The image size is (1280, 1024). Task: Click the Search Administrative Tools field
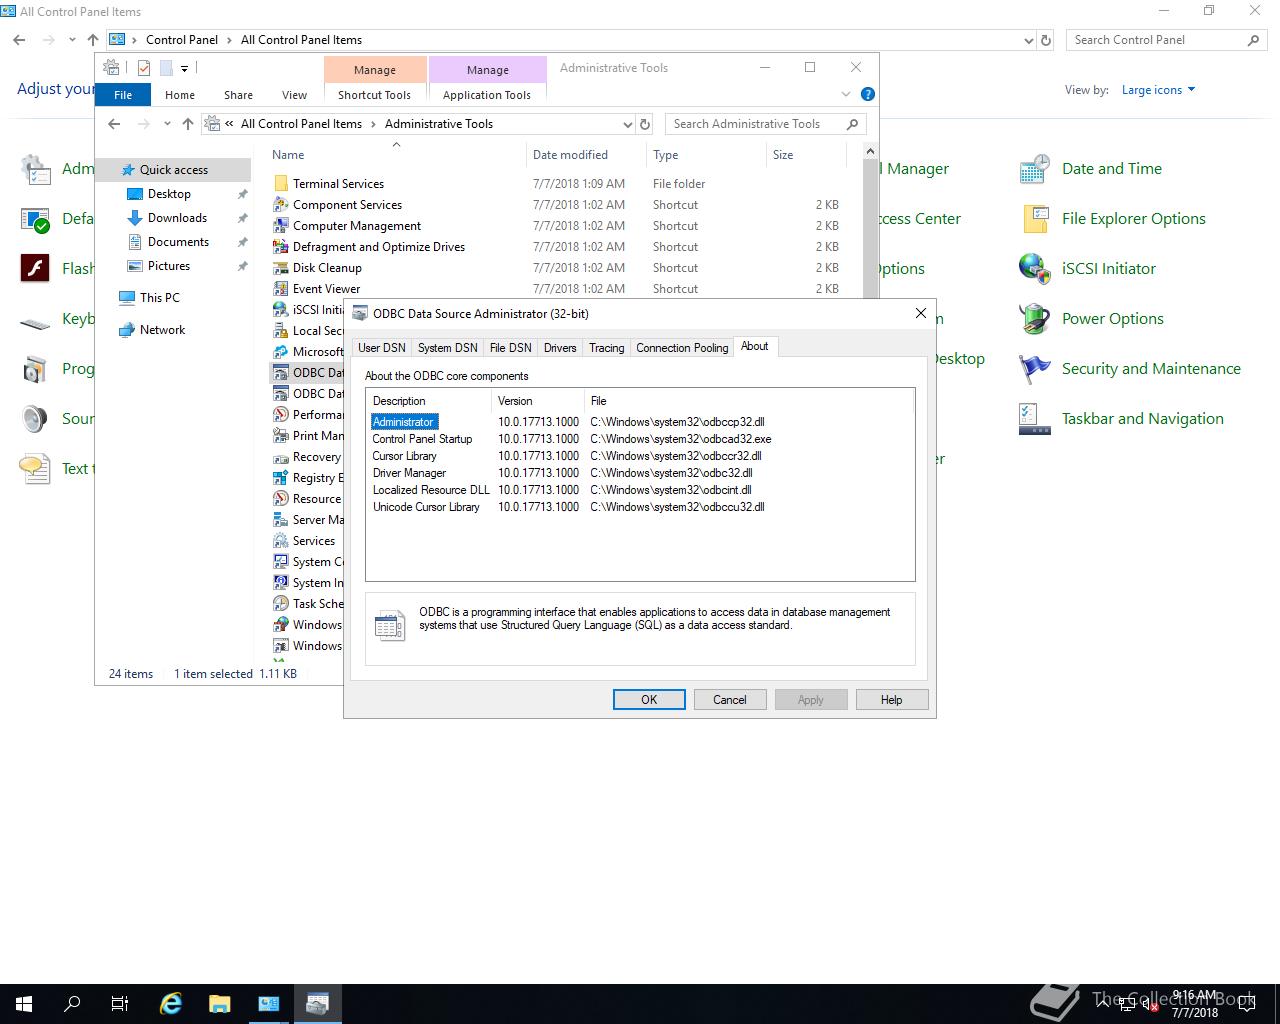(767, 124)
